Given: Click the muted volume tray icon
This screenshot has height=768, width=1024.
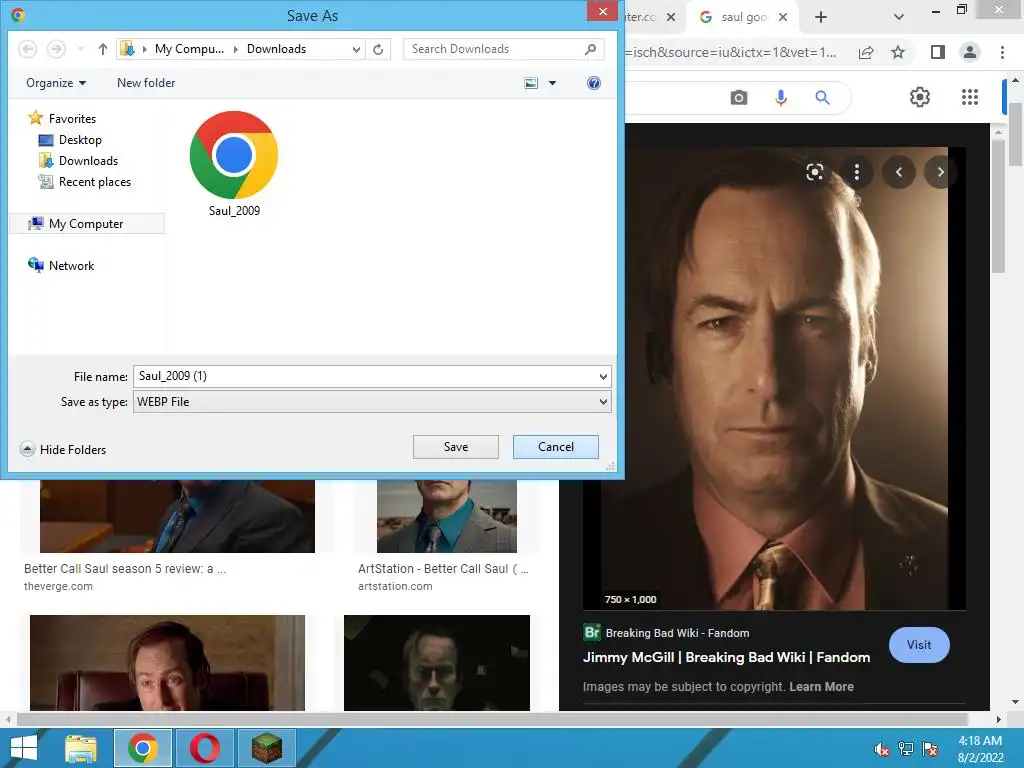Looking at the screenshot, I should [881, 749].
